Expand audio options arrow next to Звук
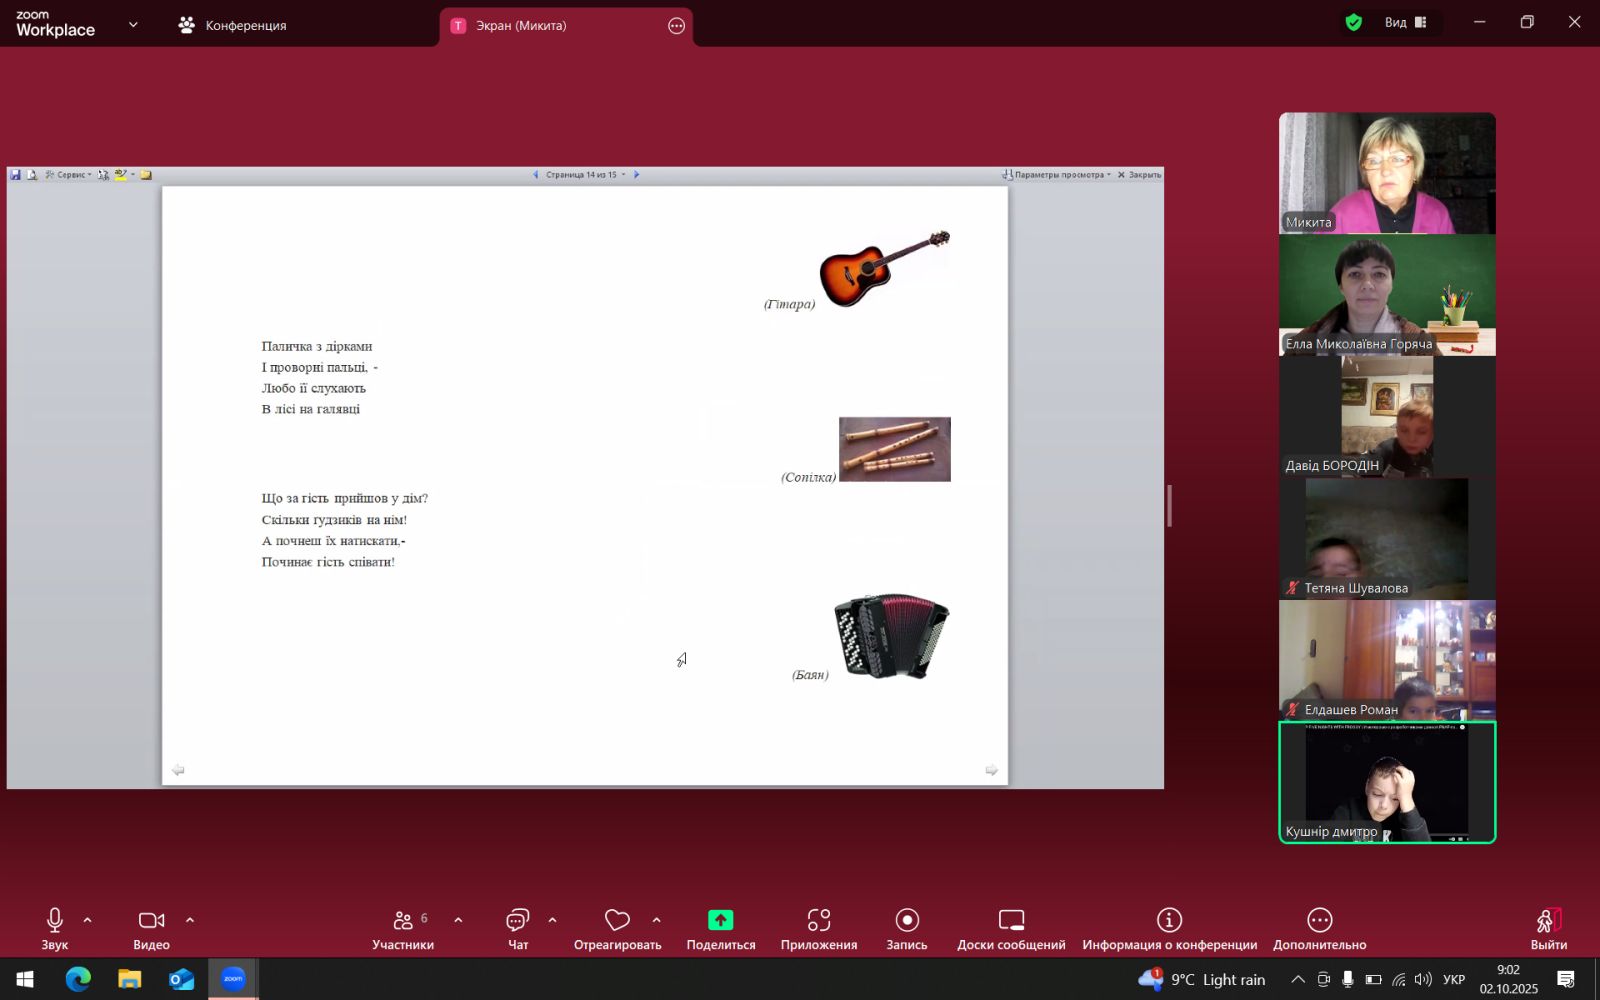The width and height of the screenshot is (1600, 1000). point(88,920)
